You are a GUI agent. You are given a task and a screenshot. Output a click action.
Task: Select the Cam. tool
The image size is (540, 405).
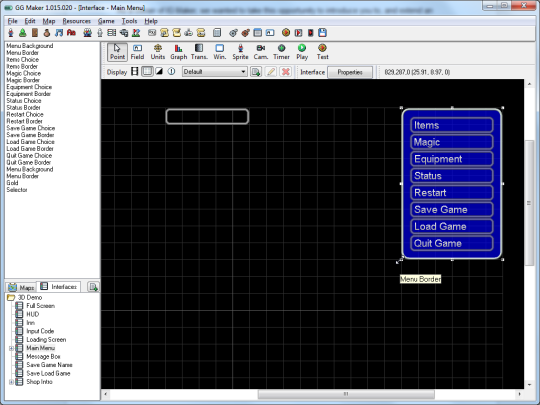pos(261,52)
